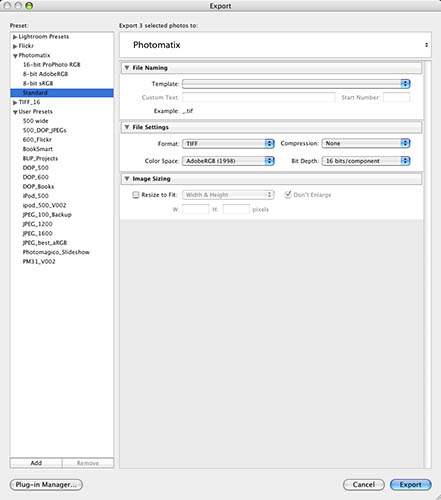Click the Lightroom Presets folder label
This screenshot has width=441, height=500.
coord(44,37)
